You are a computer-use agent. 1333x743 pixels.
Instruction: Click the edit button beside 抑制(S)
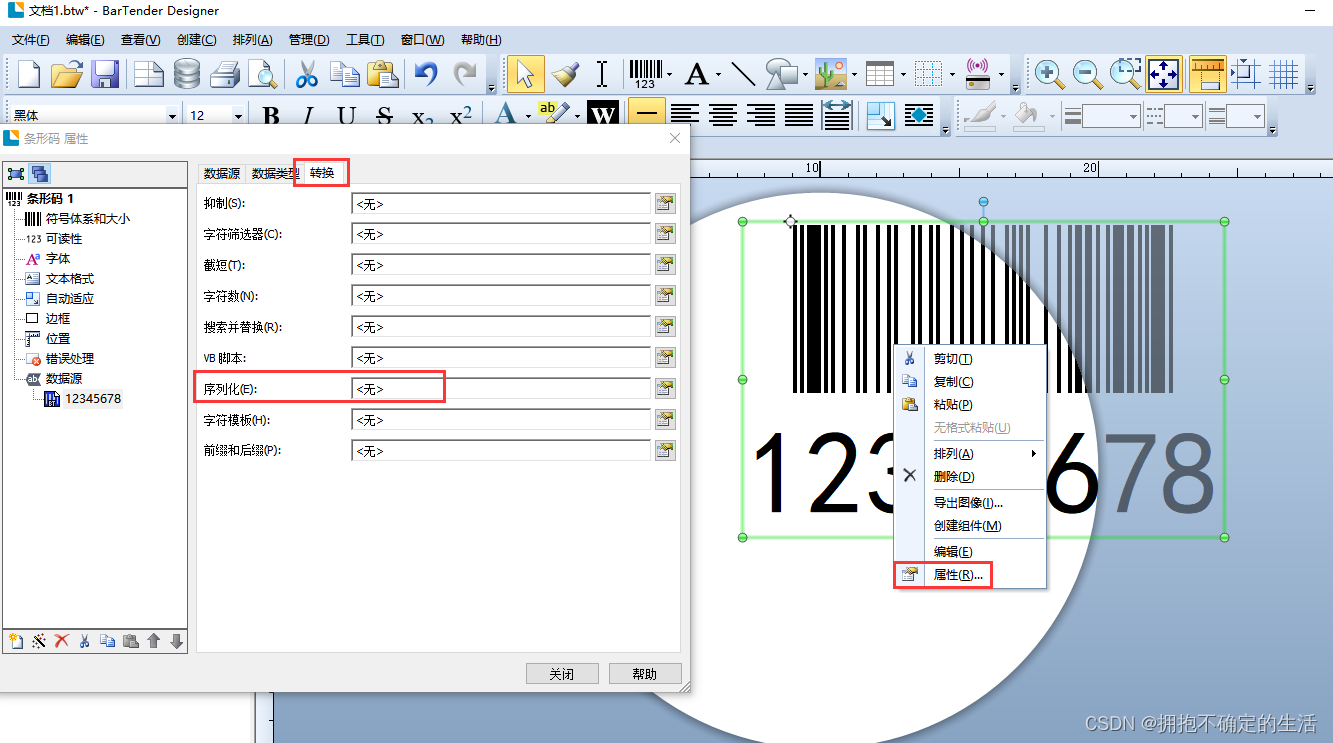click(x=665, y=204)
